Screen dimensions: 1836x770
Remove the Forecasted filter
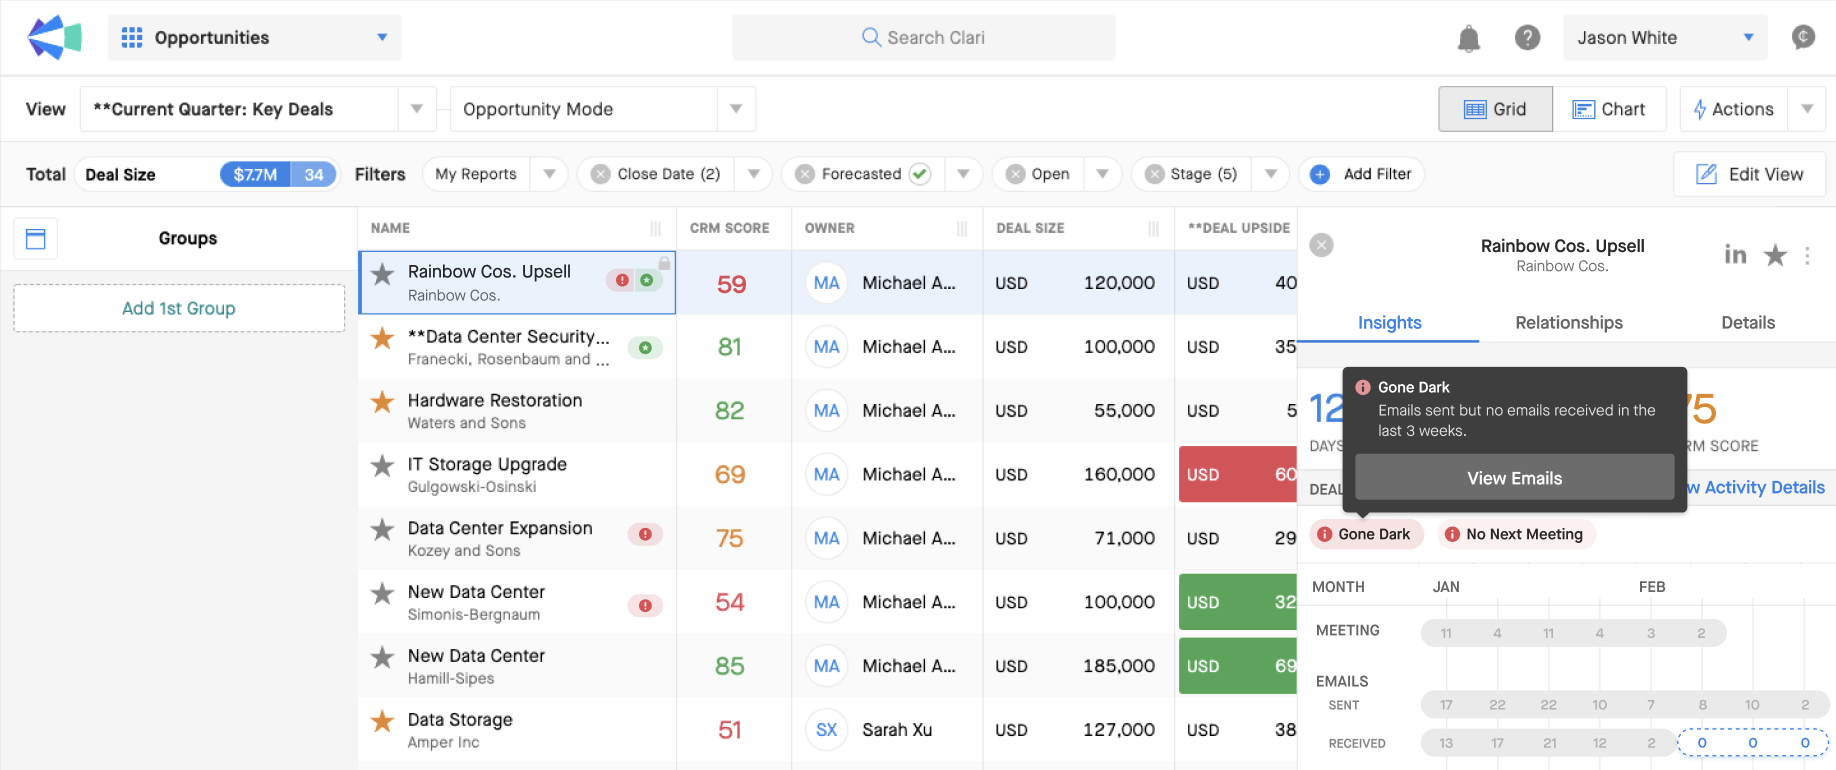(x=804, y=174)
